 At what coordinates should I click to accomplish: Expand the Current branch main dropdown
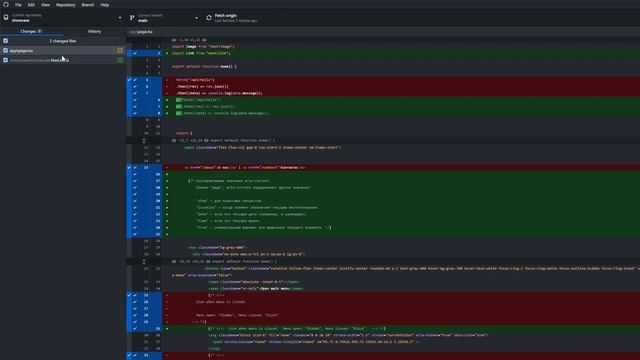tap(164, 18)
